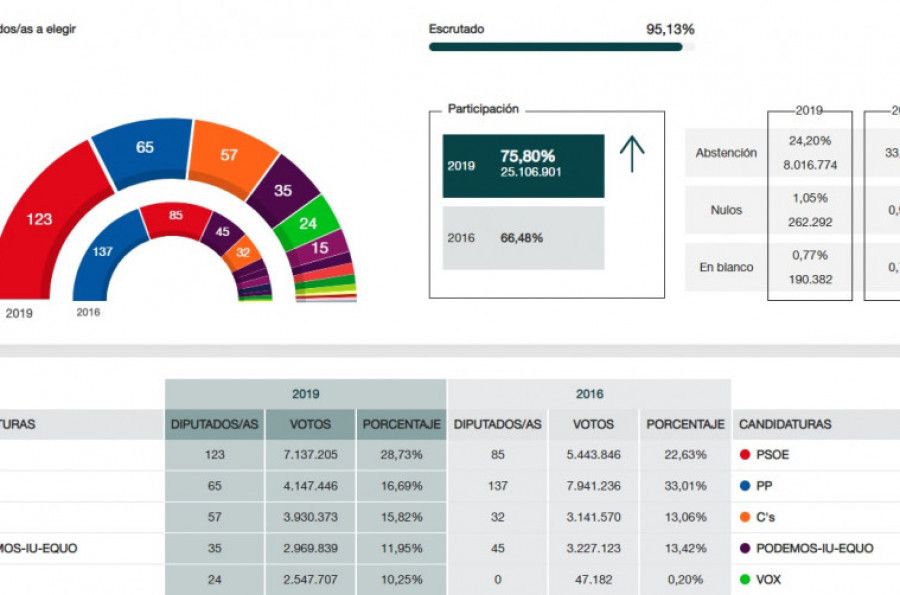The width and height of the screenshot is (900, 595).
Task: Click the 3.930.373 votes cell
Action: pyautogui.click(x=311, y=517)
